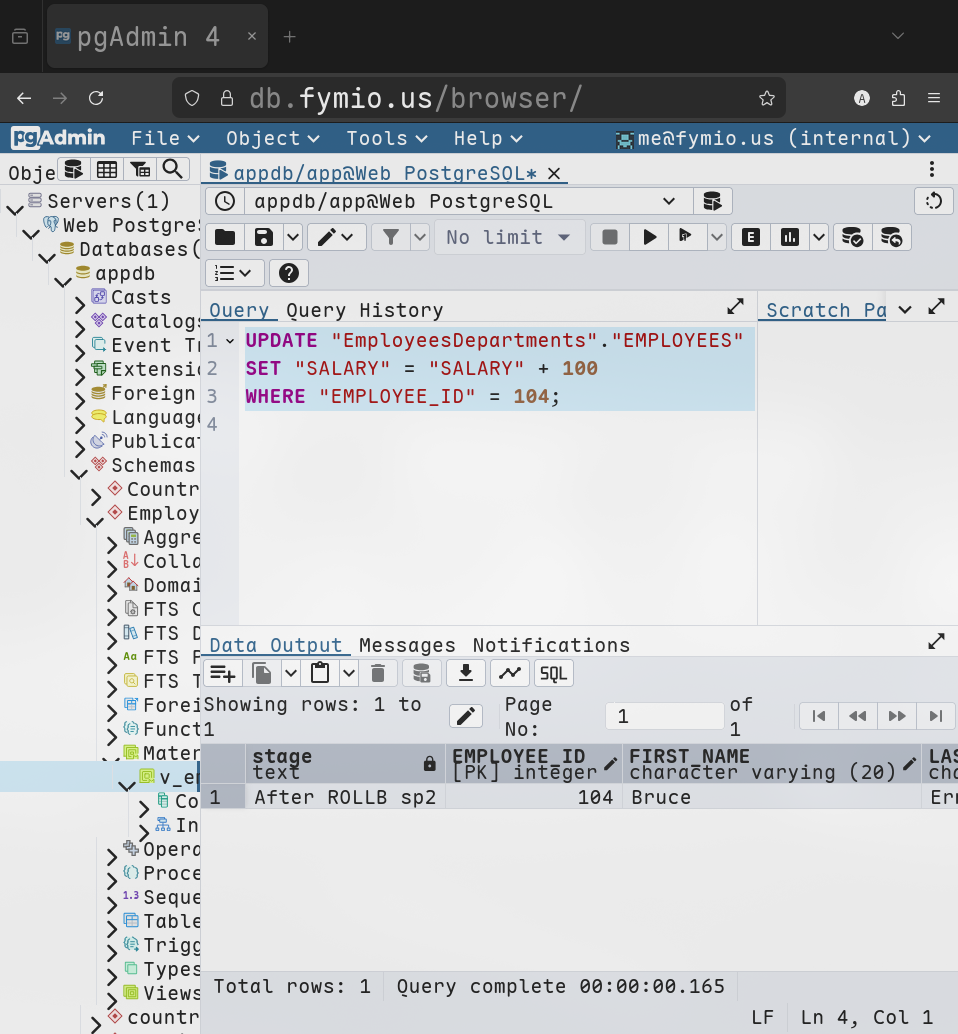Screen dimensions: 958x1034
Task: Click the me@fymio.us user account menu
Action: click(x=773, y=138)
